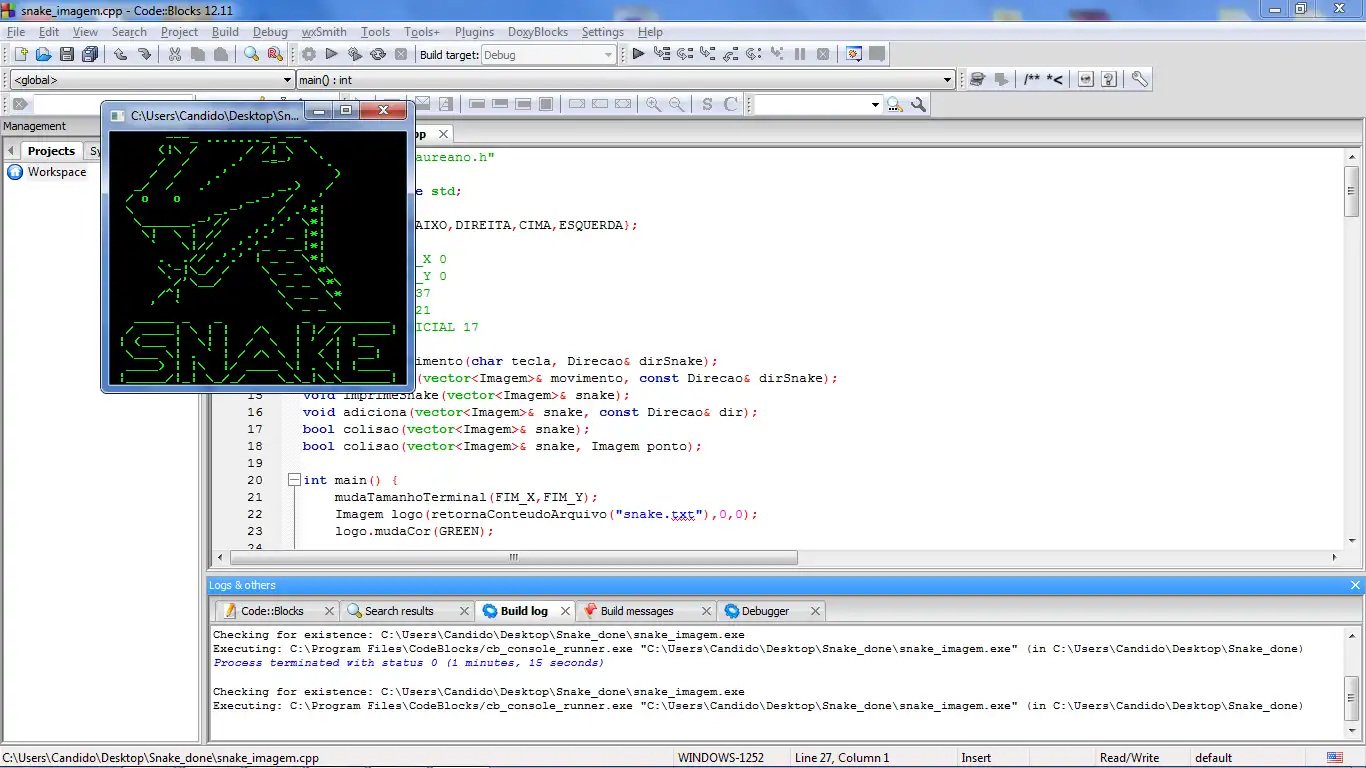
Task: Click the New file toolbar icon
Action: 20,54
